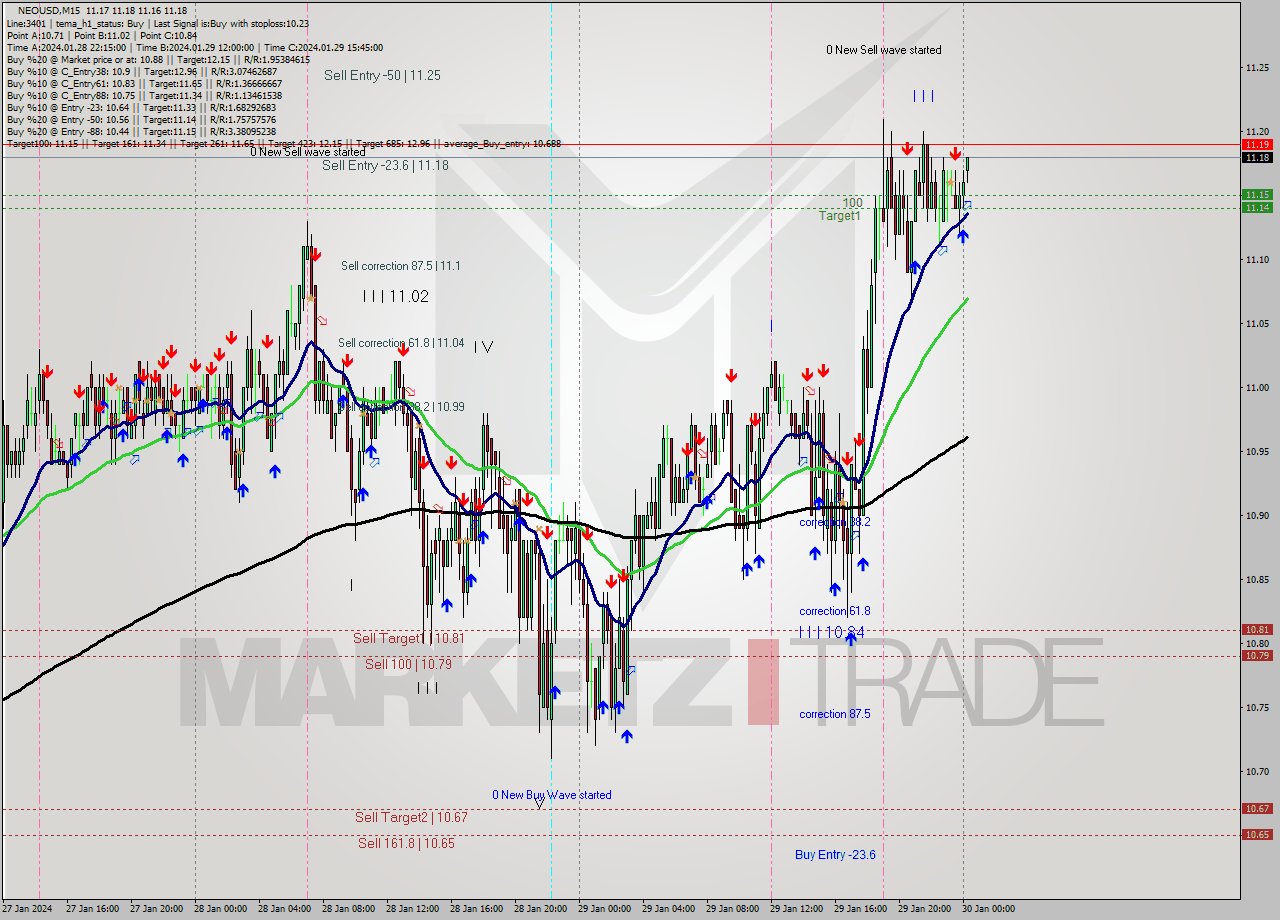This screenshot has width=1280, height=920.
Task: Select the 'Buy %20 @ Entry -88: 10.44' row
Action: pyautogui.click(x=141, y=131)
